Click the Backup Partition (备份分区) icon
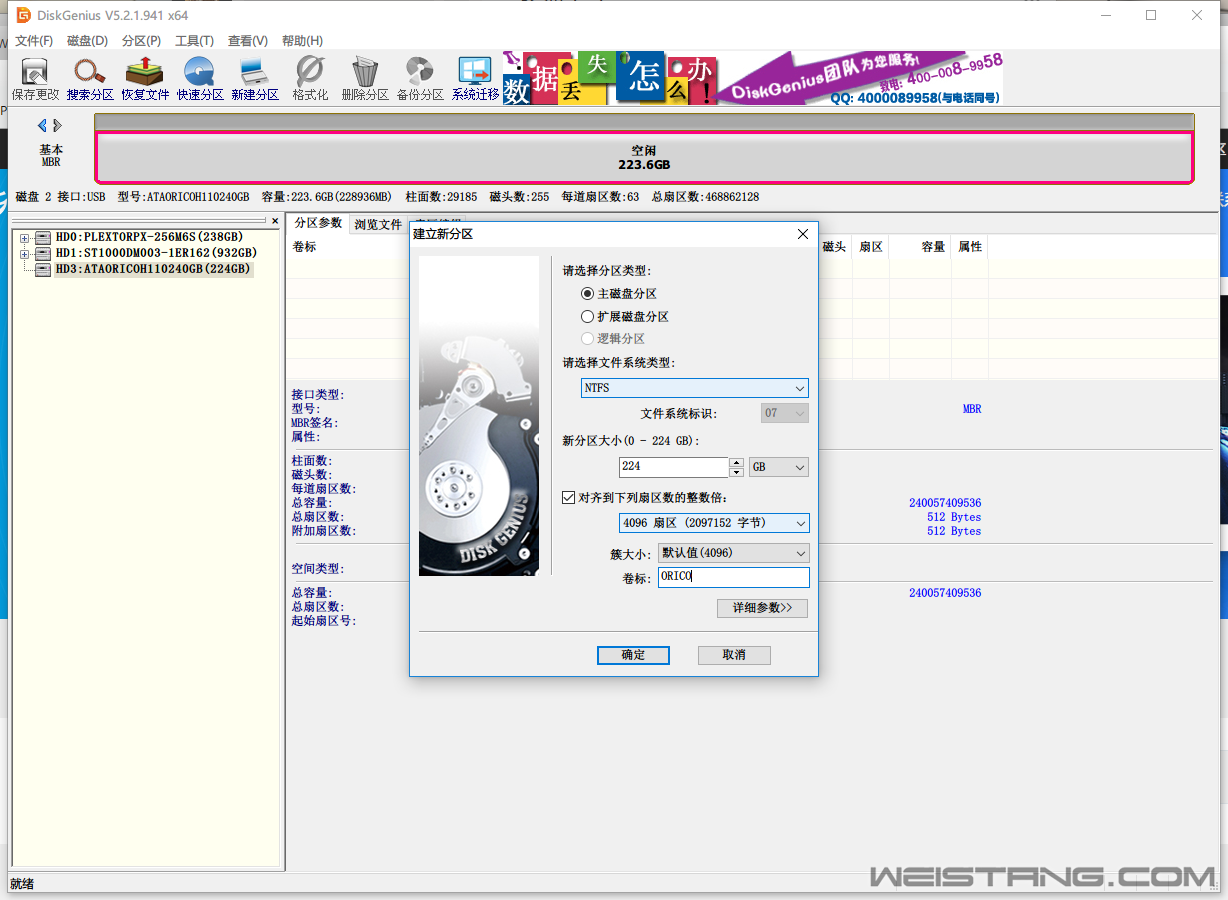Screen dimensions: 1228x900 point(420,79)
